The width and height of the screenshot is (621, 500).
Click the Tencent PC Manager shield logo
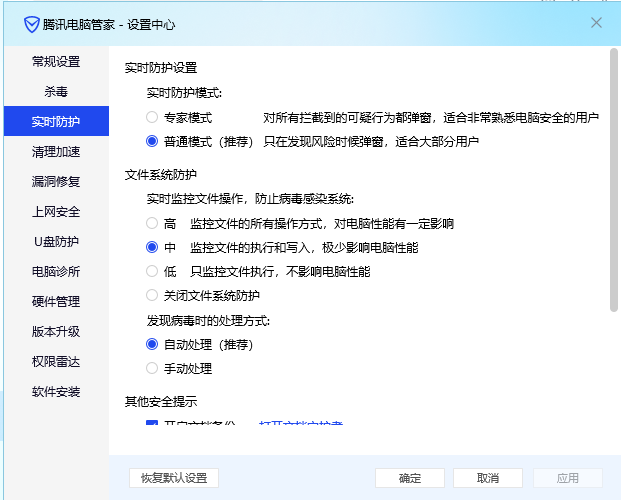pyautogui.click(x=32, y=25)
